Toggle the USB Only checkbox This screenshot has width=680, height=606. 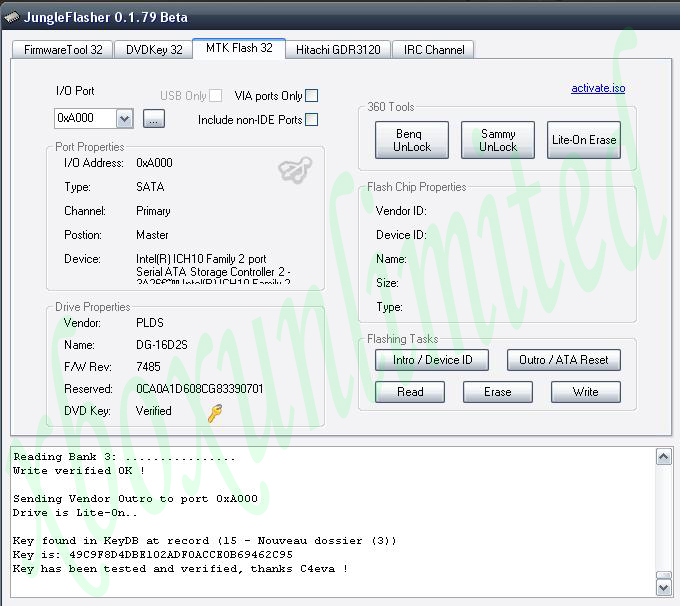pyautogui.click(x=216, y=96)
